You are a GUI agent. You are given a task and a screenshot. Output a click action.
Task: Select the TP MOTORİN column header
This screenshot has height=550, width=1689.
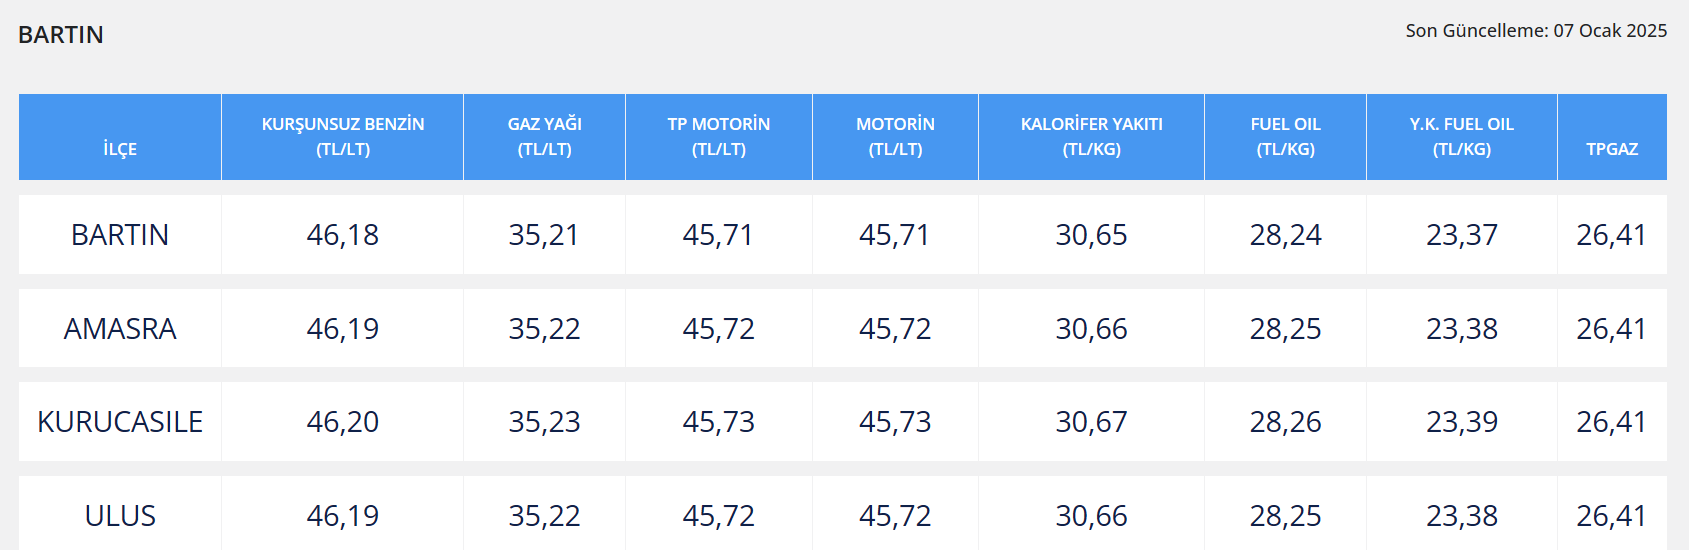(719, 136)
